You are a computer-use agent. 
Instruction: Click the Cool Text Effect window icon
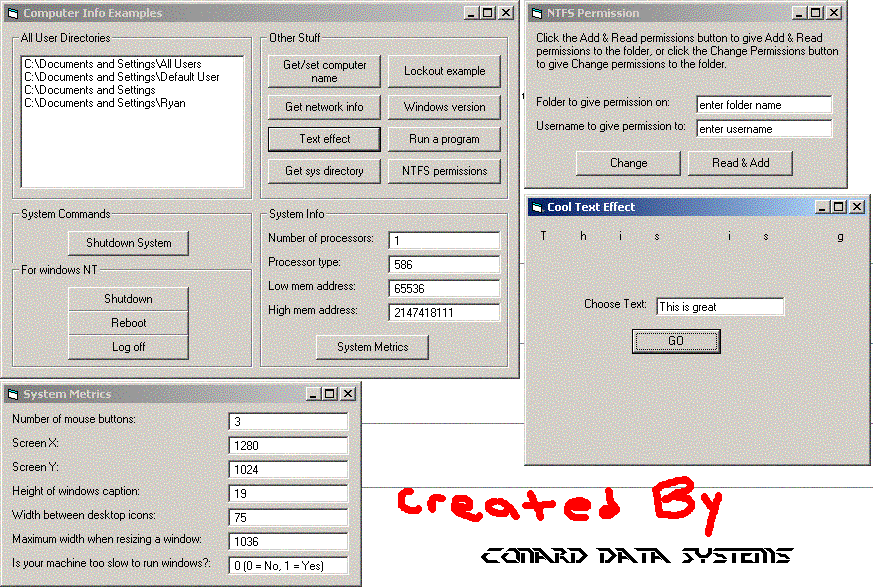pos(535,207)
